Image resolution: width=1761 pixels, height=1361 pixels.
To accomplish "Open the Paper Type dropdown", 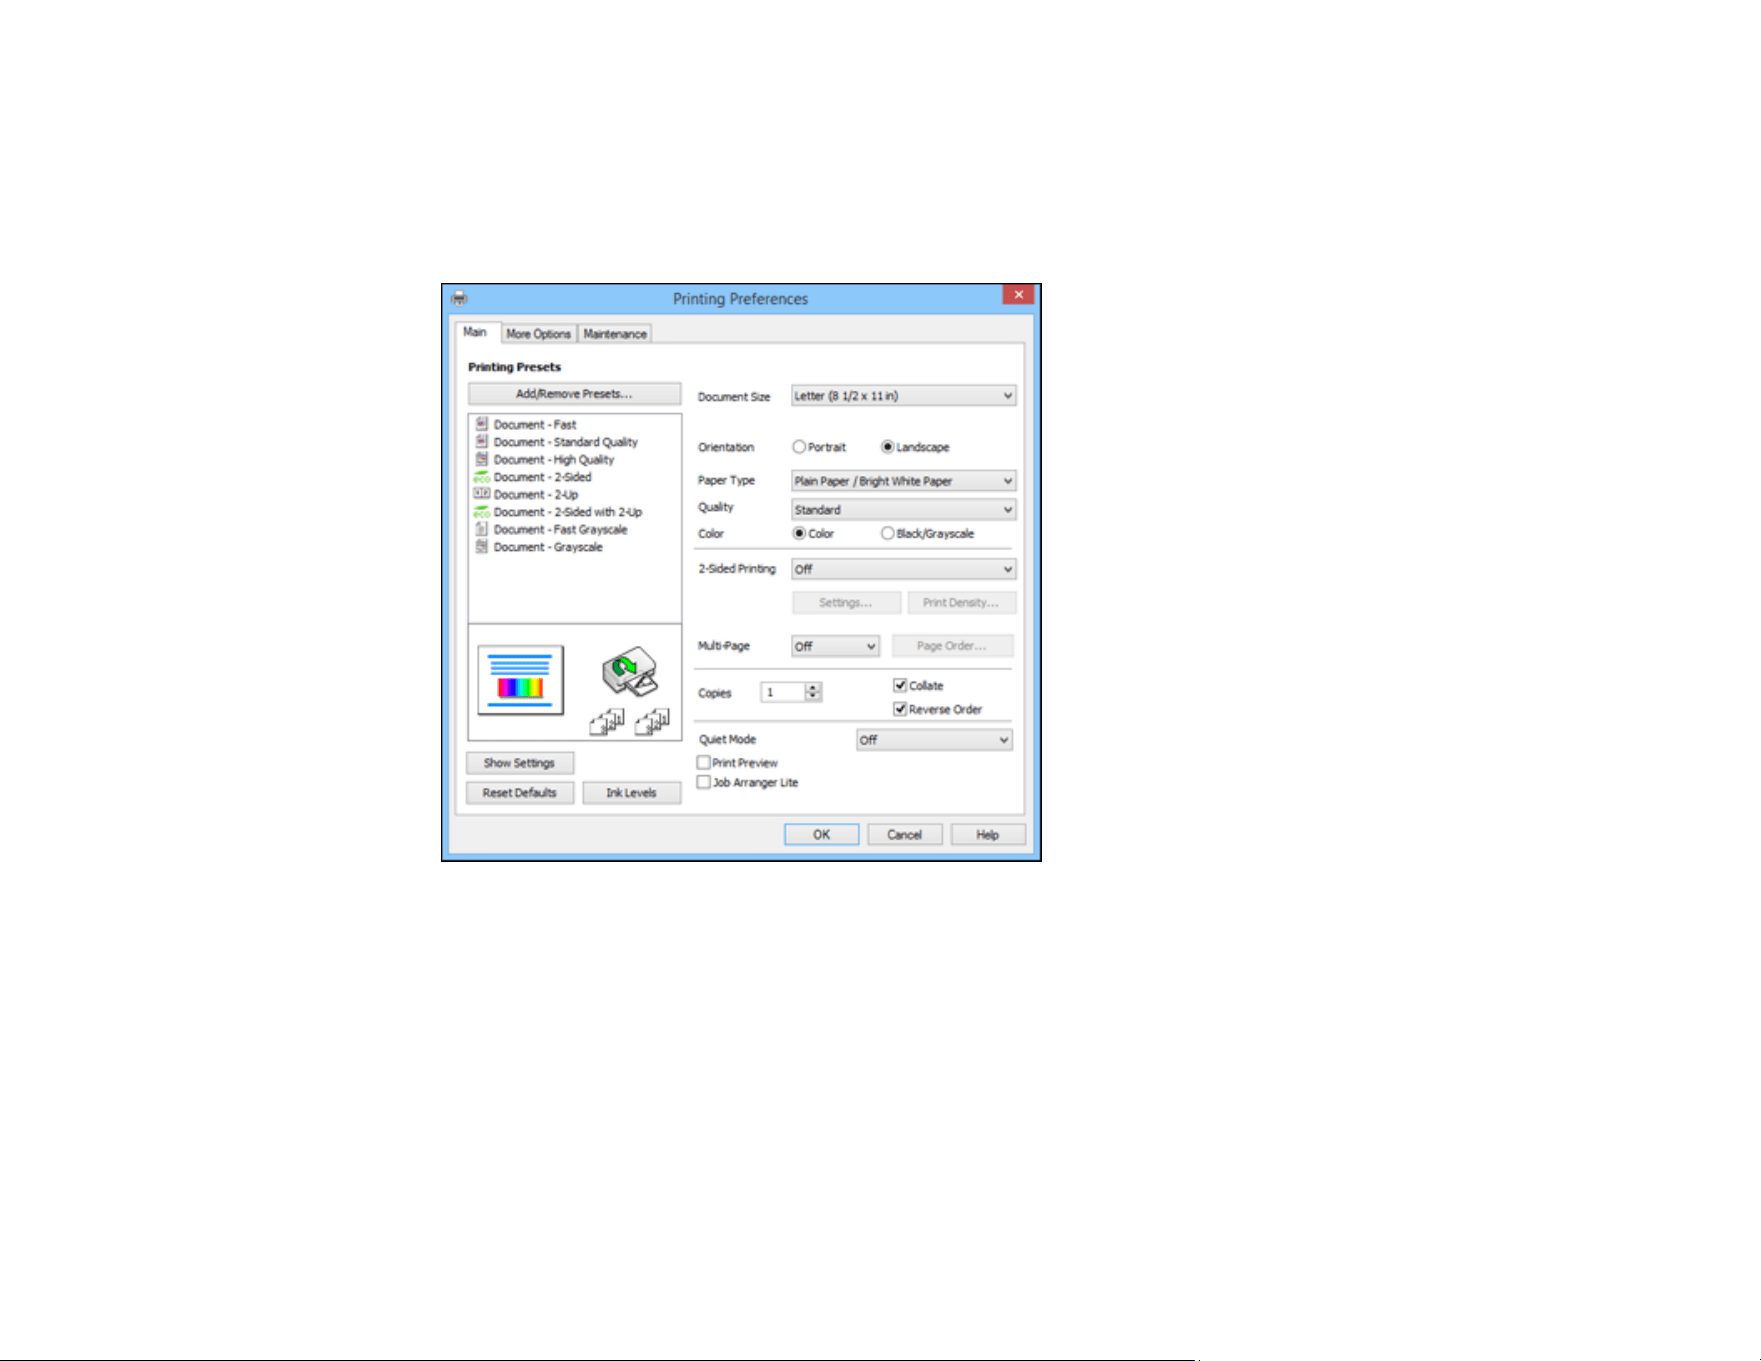I will (903, 481).
